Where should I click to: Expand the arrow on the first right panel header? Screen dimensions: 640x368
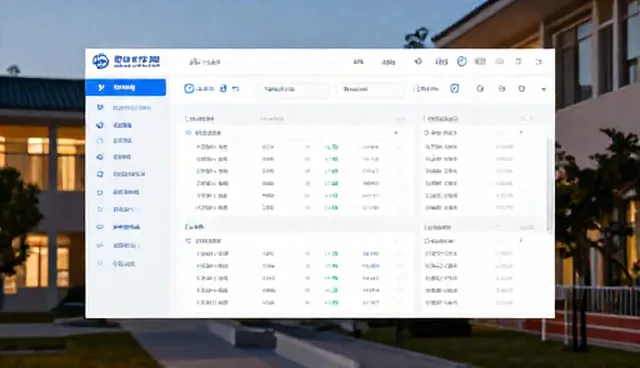521,133
